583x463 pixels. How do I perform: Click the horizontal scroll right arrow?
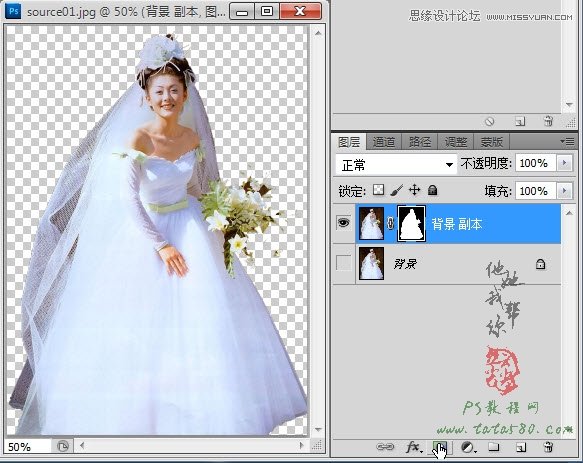pyautogui.click(x=302, y=446)
